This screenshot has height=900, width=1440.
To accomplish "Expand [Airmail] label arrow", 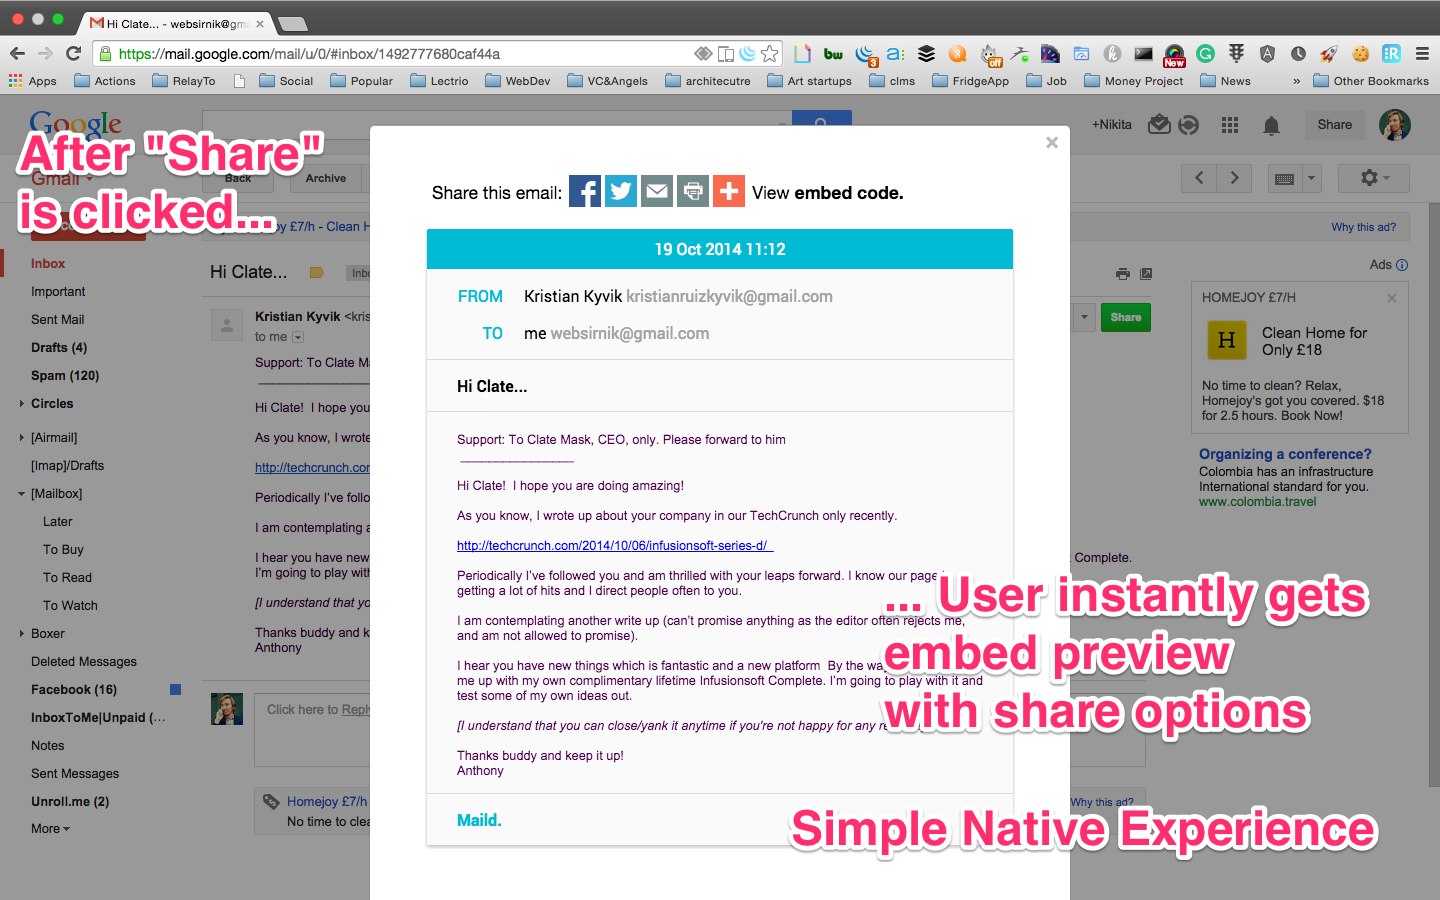I will [x=21, y=438].
